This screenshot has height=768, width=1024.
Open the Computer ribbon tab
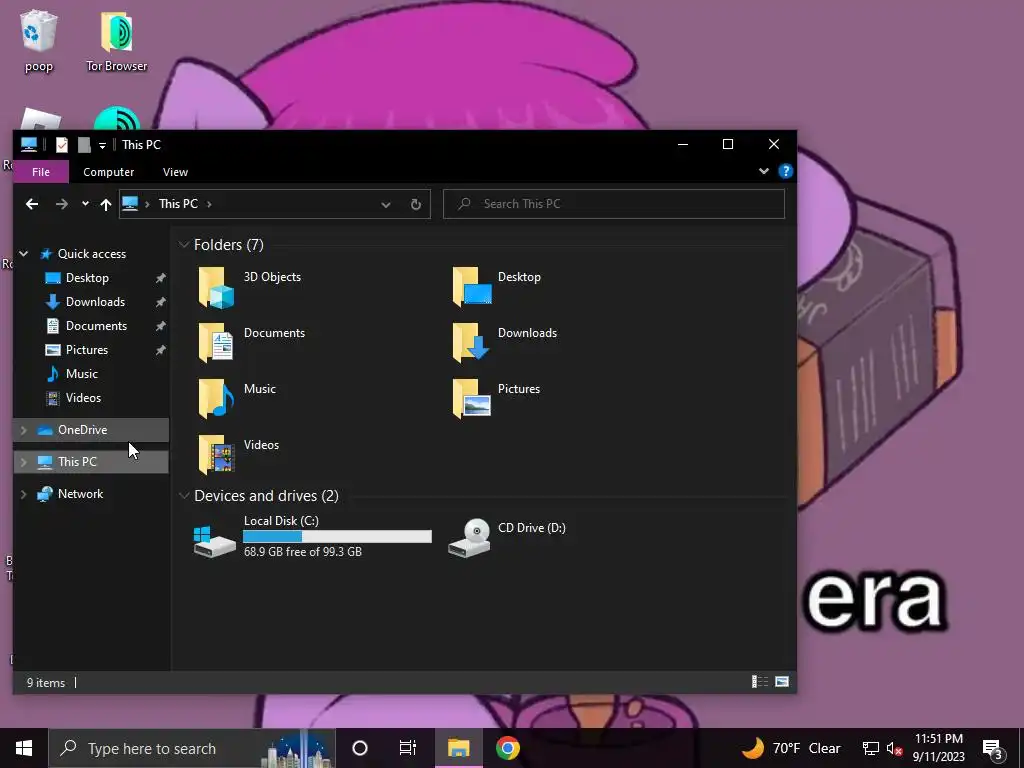pyautogui.click(x=108, y=172)
